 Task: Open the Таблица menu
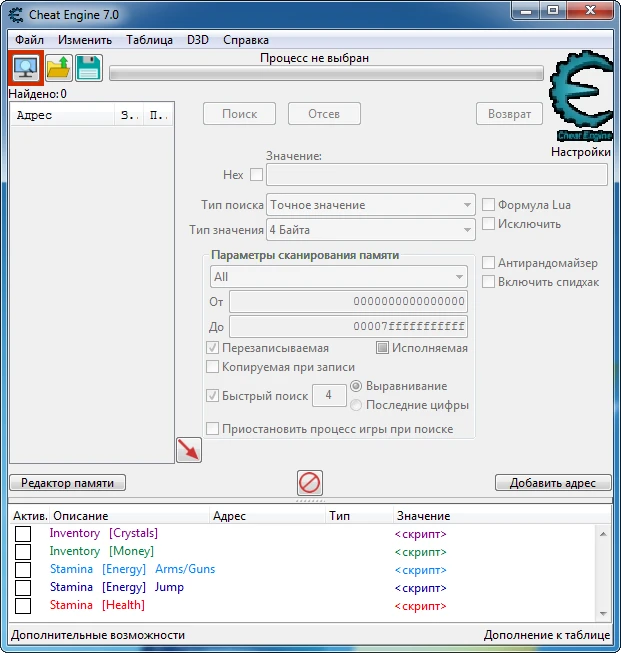click(150, 40)
